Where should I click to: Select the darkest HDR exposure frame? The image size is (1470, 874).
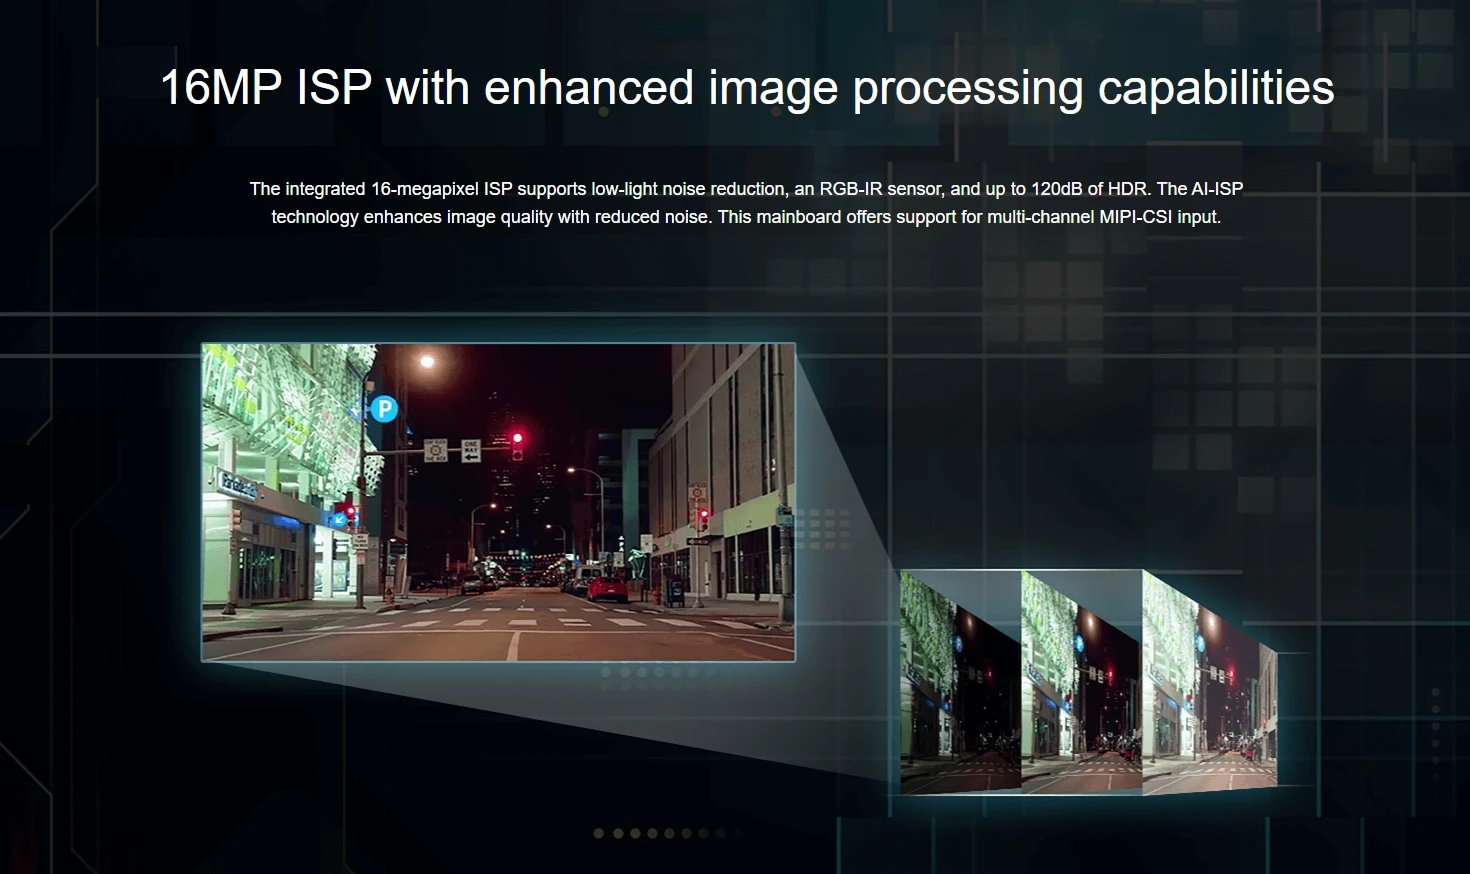tap(960, 683)
